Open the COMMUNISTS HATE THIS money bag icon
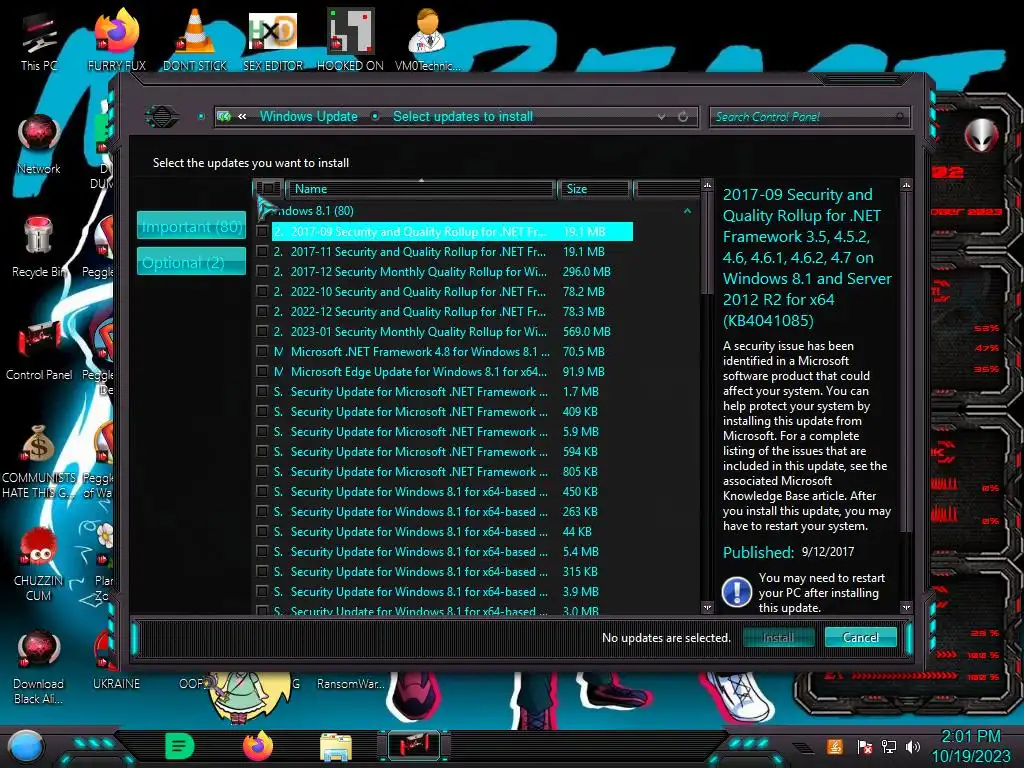This screenshot has width=1024, height=768. pos(39,460)
